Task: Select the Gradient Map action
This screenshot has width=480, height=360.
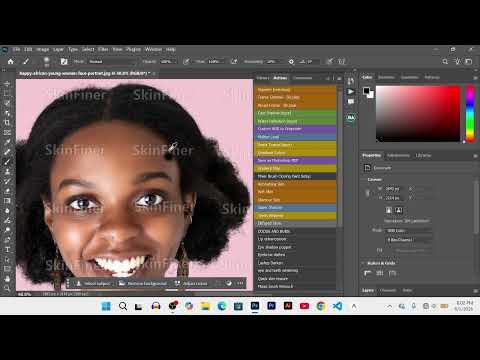Action: pos(295,168)
